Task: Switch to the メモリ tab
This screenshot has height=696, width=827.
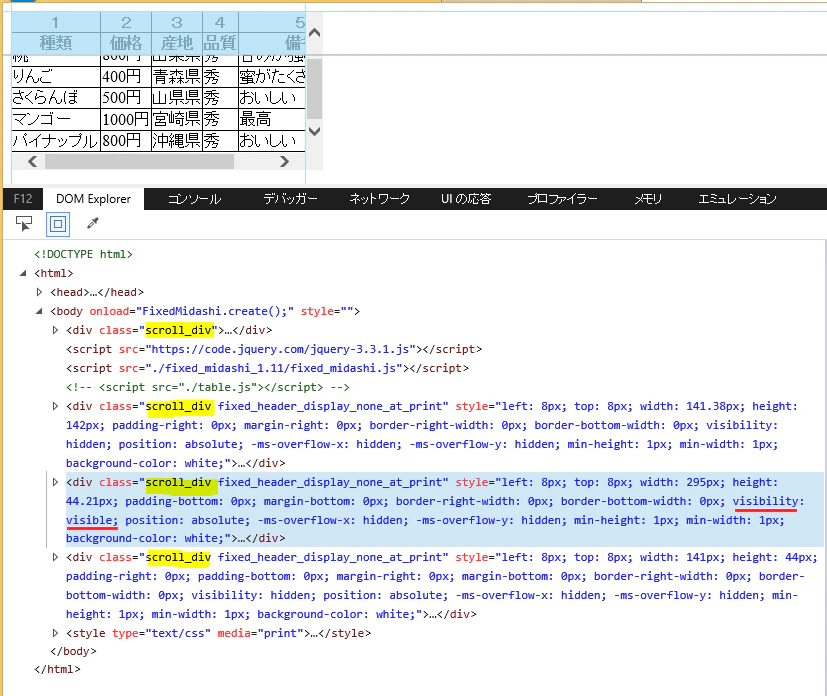Action: click(x=648, y=199)
